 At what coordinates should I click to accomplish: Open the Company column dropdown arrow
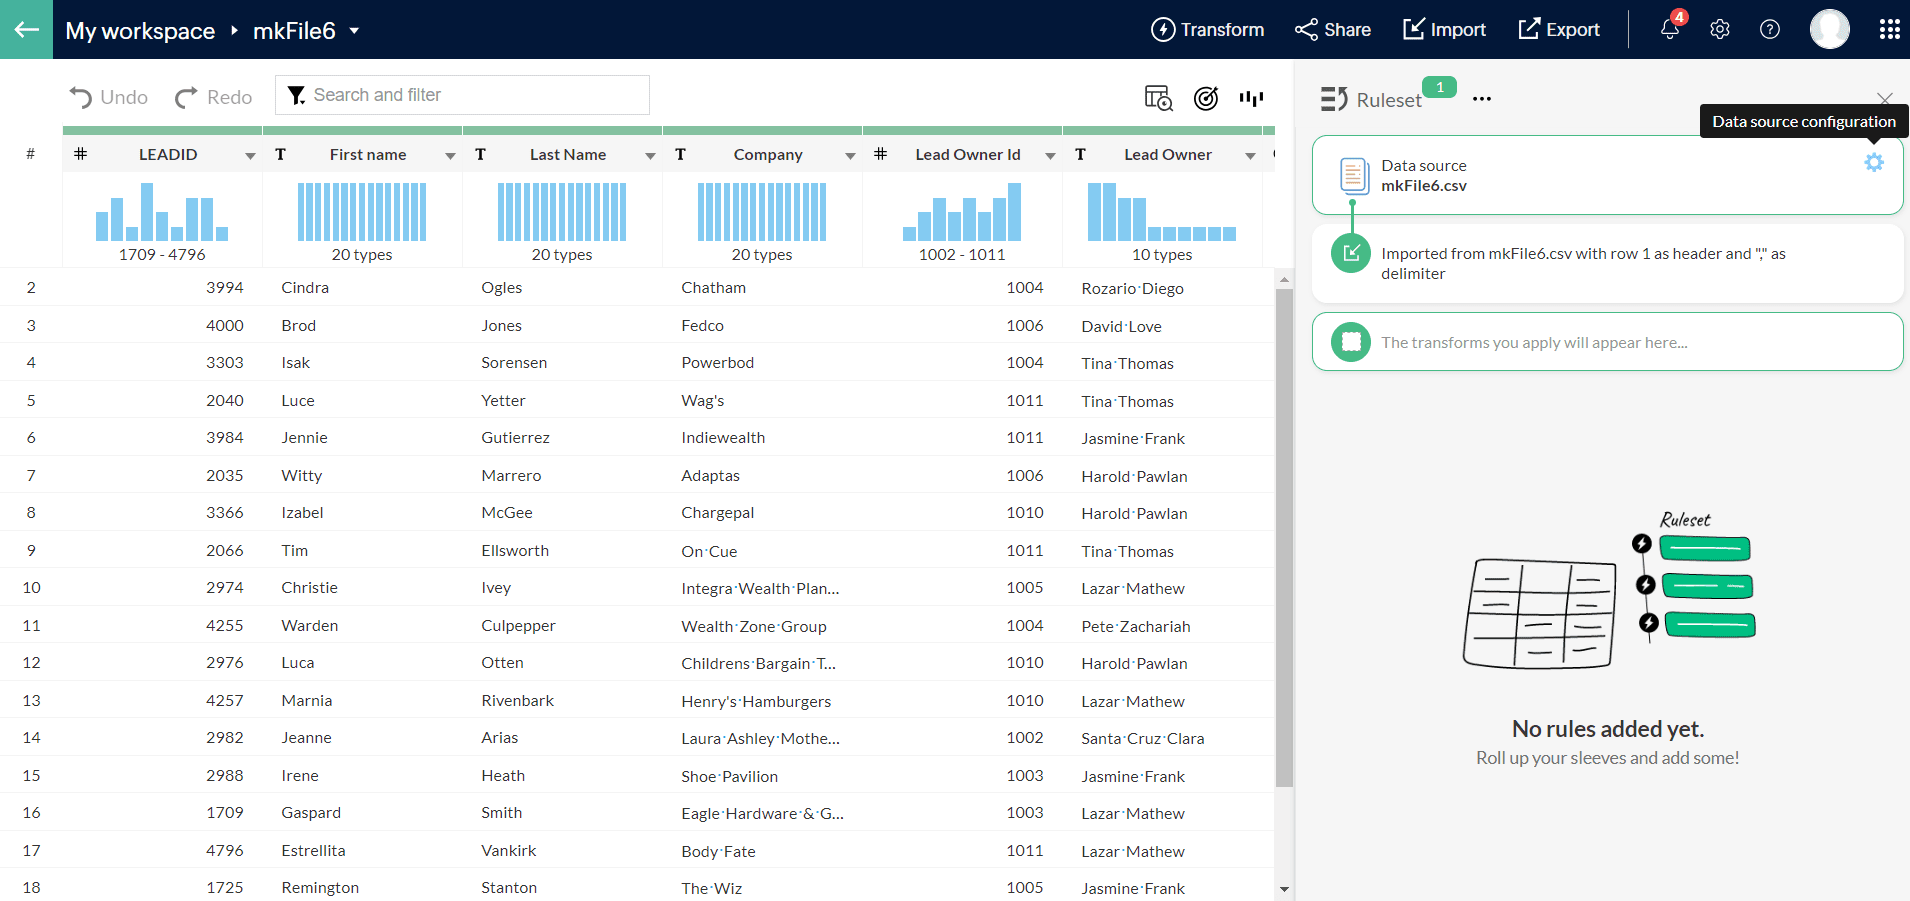[850, 156]
